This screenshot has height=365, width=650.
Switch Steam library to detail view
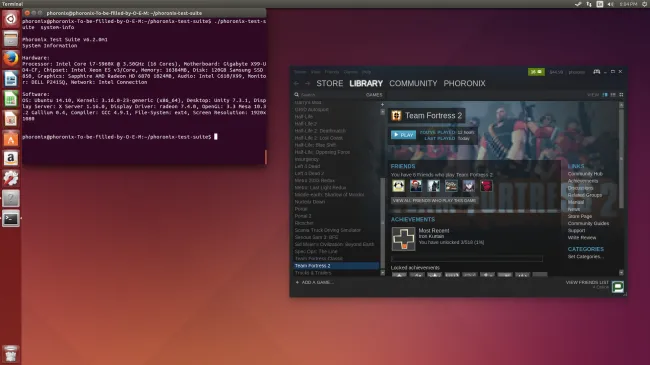point(605,95)
